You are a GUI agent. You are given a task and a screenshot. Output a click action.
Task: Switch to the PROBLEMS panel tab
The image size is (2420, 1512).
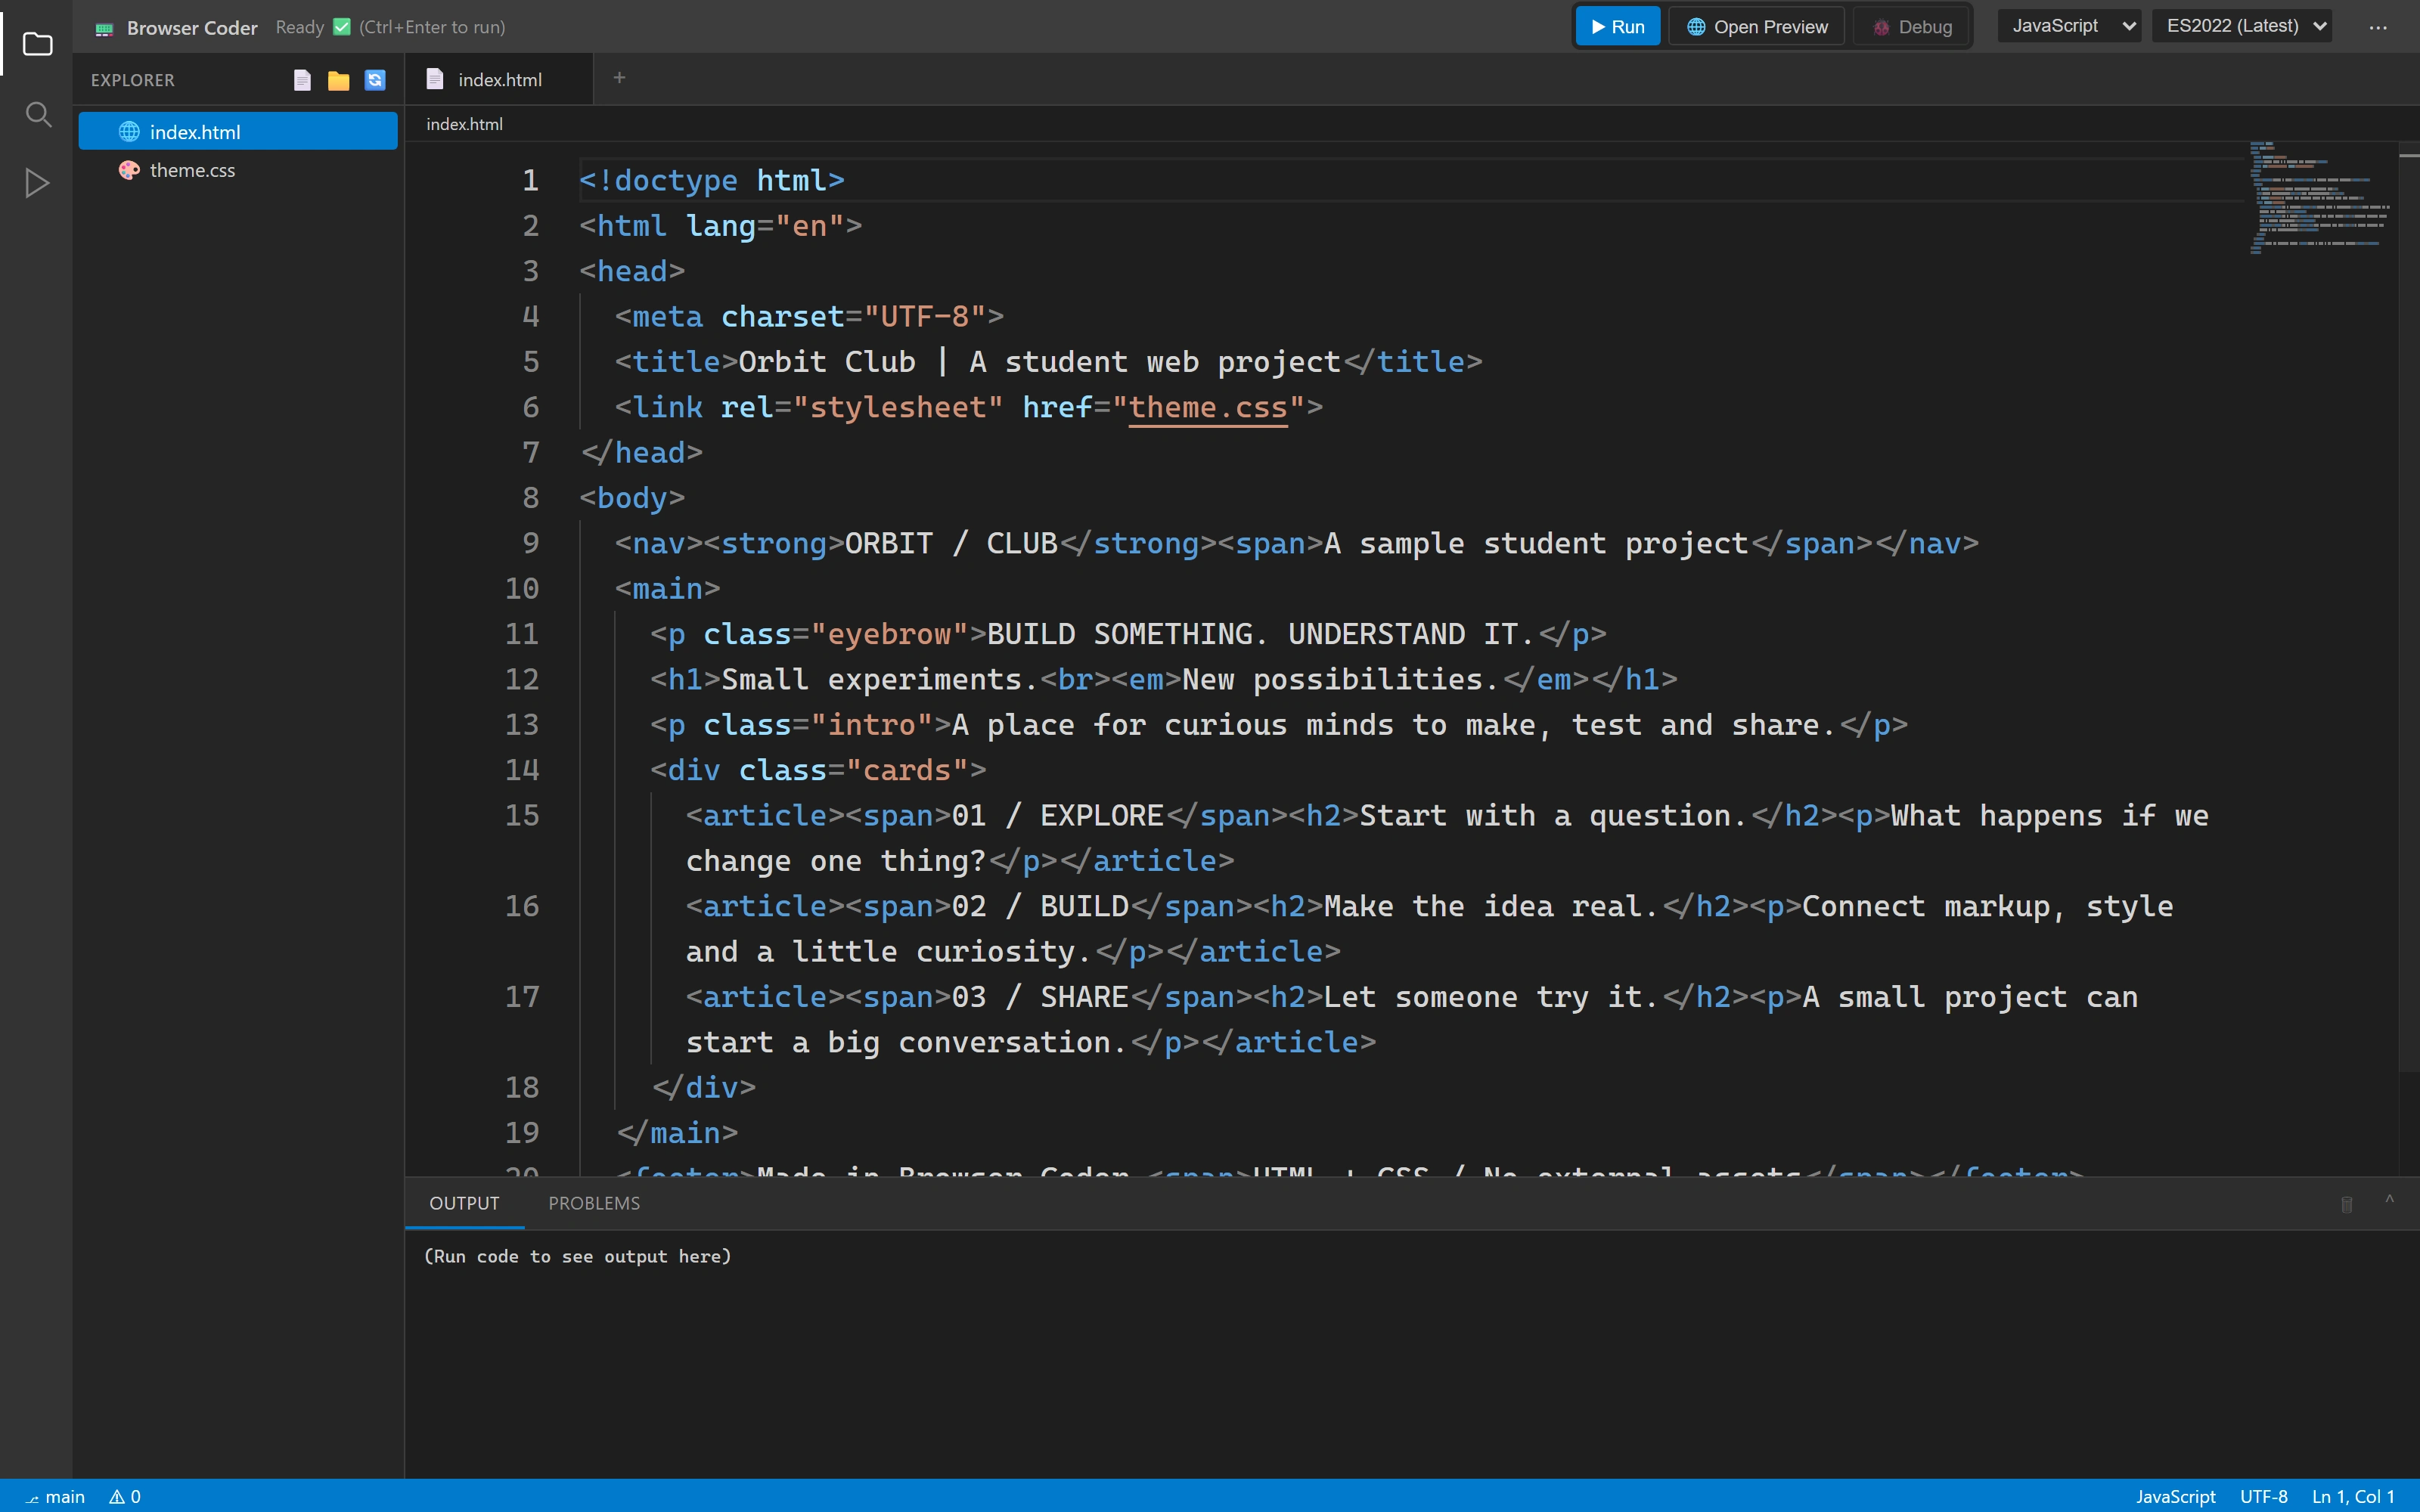point(594,1203)
